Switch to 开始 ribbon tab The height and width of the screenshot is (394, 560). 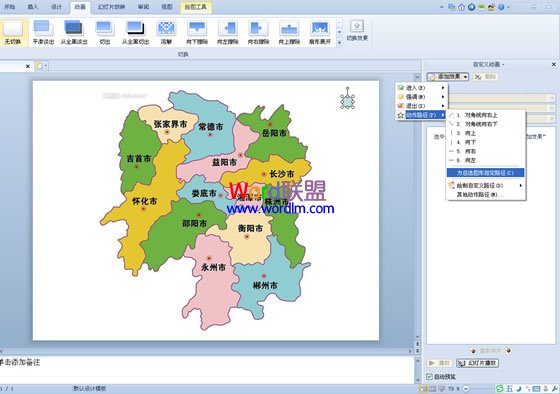point(10,7)
